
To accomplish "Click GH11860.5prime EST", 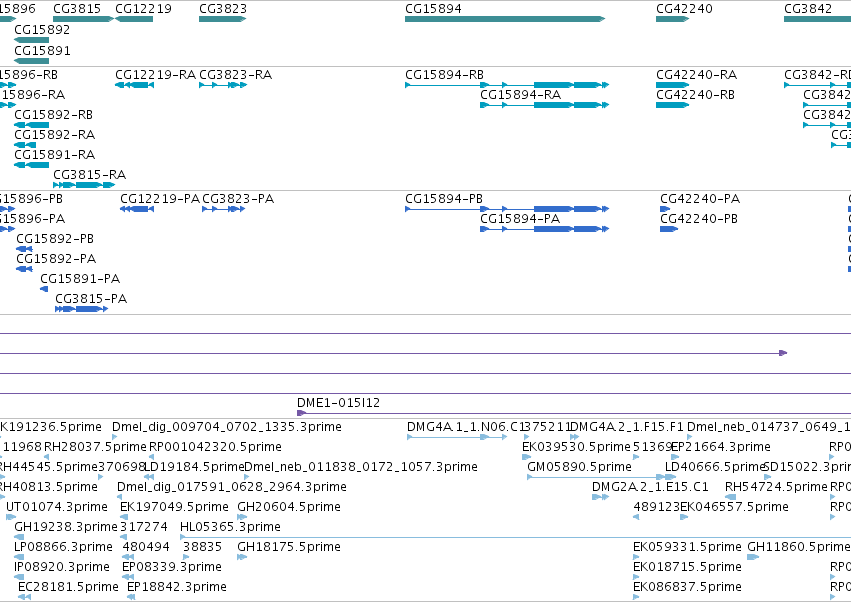I will click(753, 557).
